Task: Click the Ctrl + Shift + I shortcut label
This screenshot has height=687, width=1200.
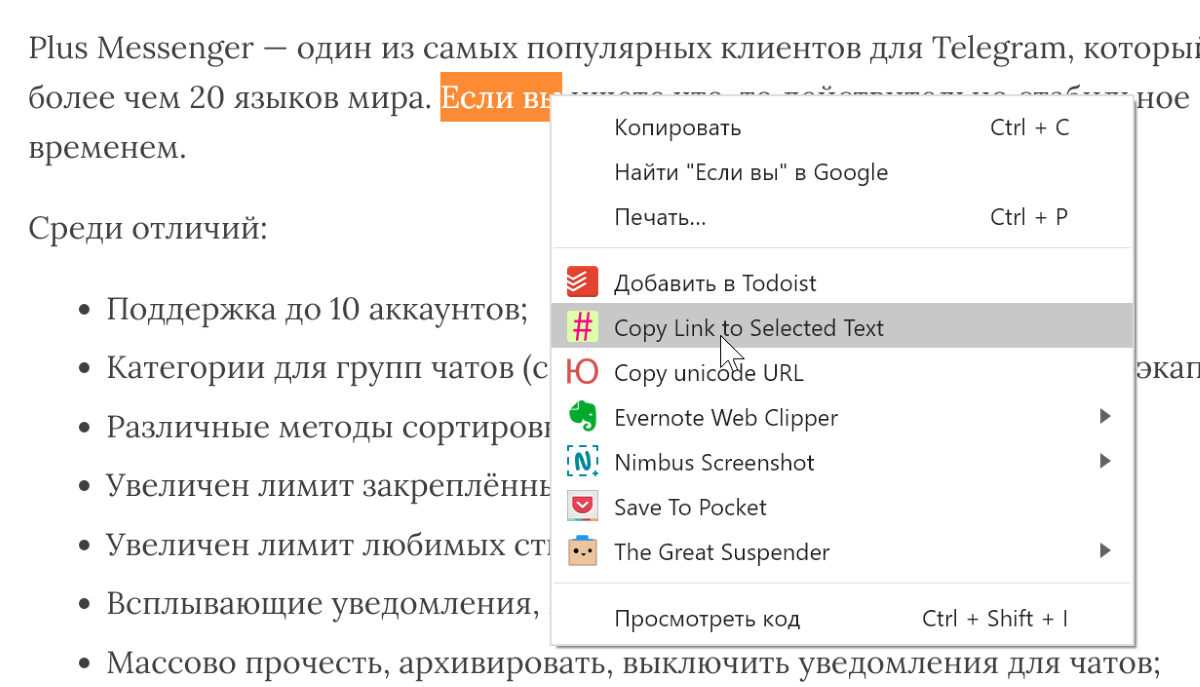Action: pos(995,619)
